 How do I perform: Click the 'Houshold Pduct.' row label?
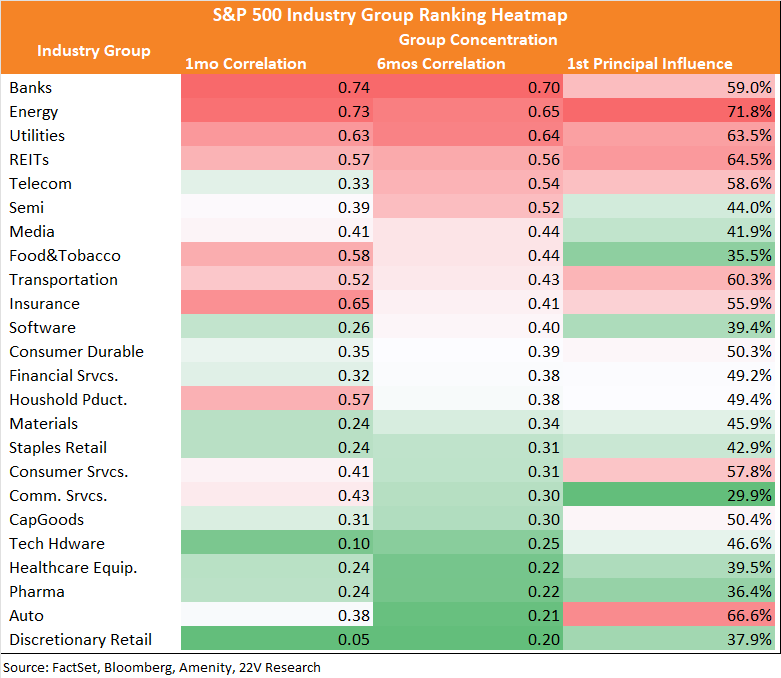click(68, 400)
